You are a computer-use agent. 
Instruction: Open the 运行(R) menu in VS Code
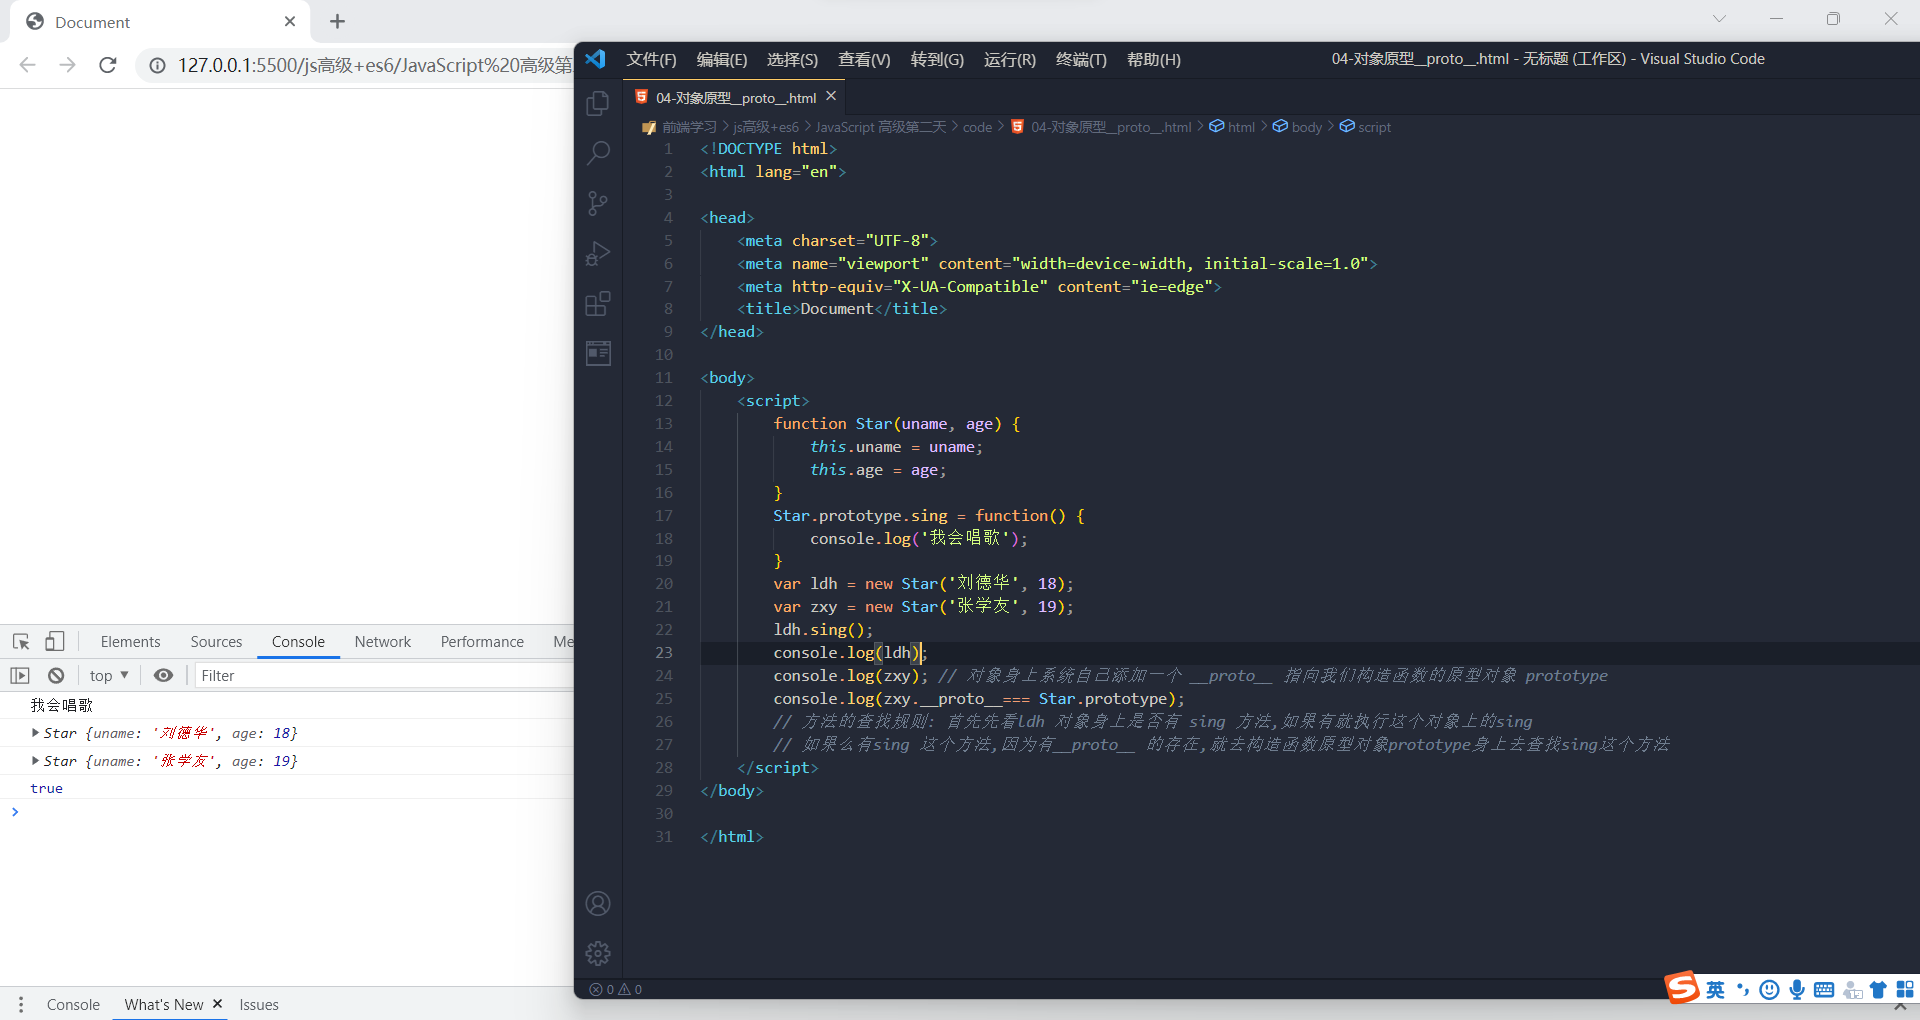(x=1009, y=59)
